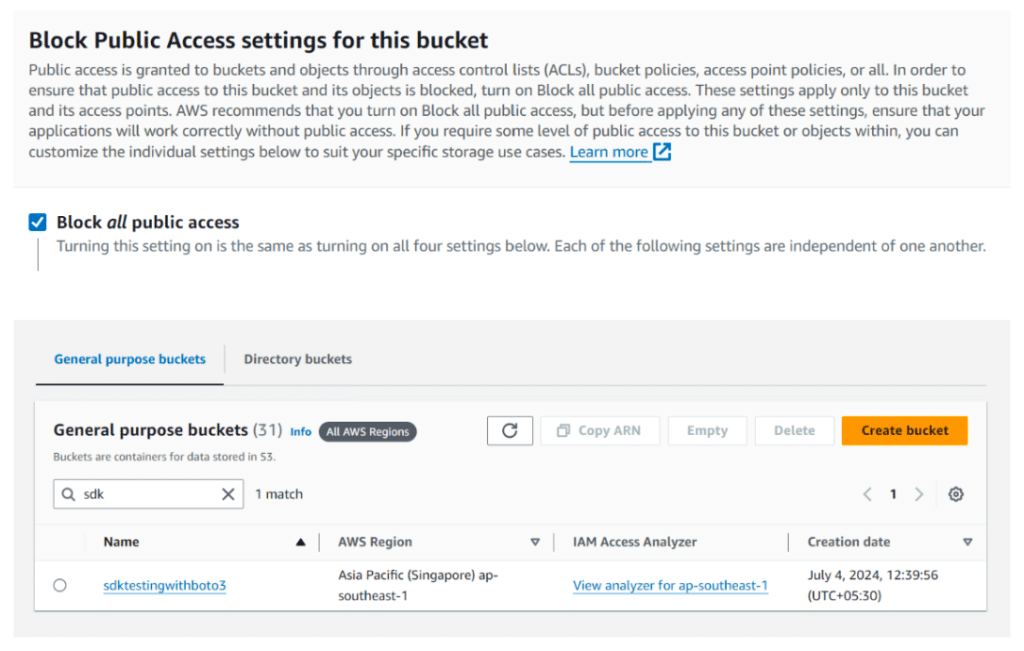Toggle the Name column sort arrow
The image size is (1024, 651).
click(302, 541)
